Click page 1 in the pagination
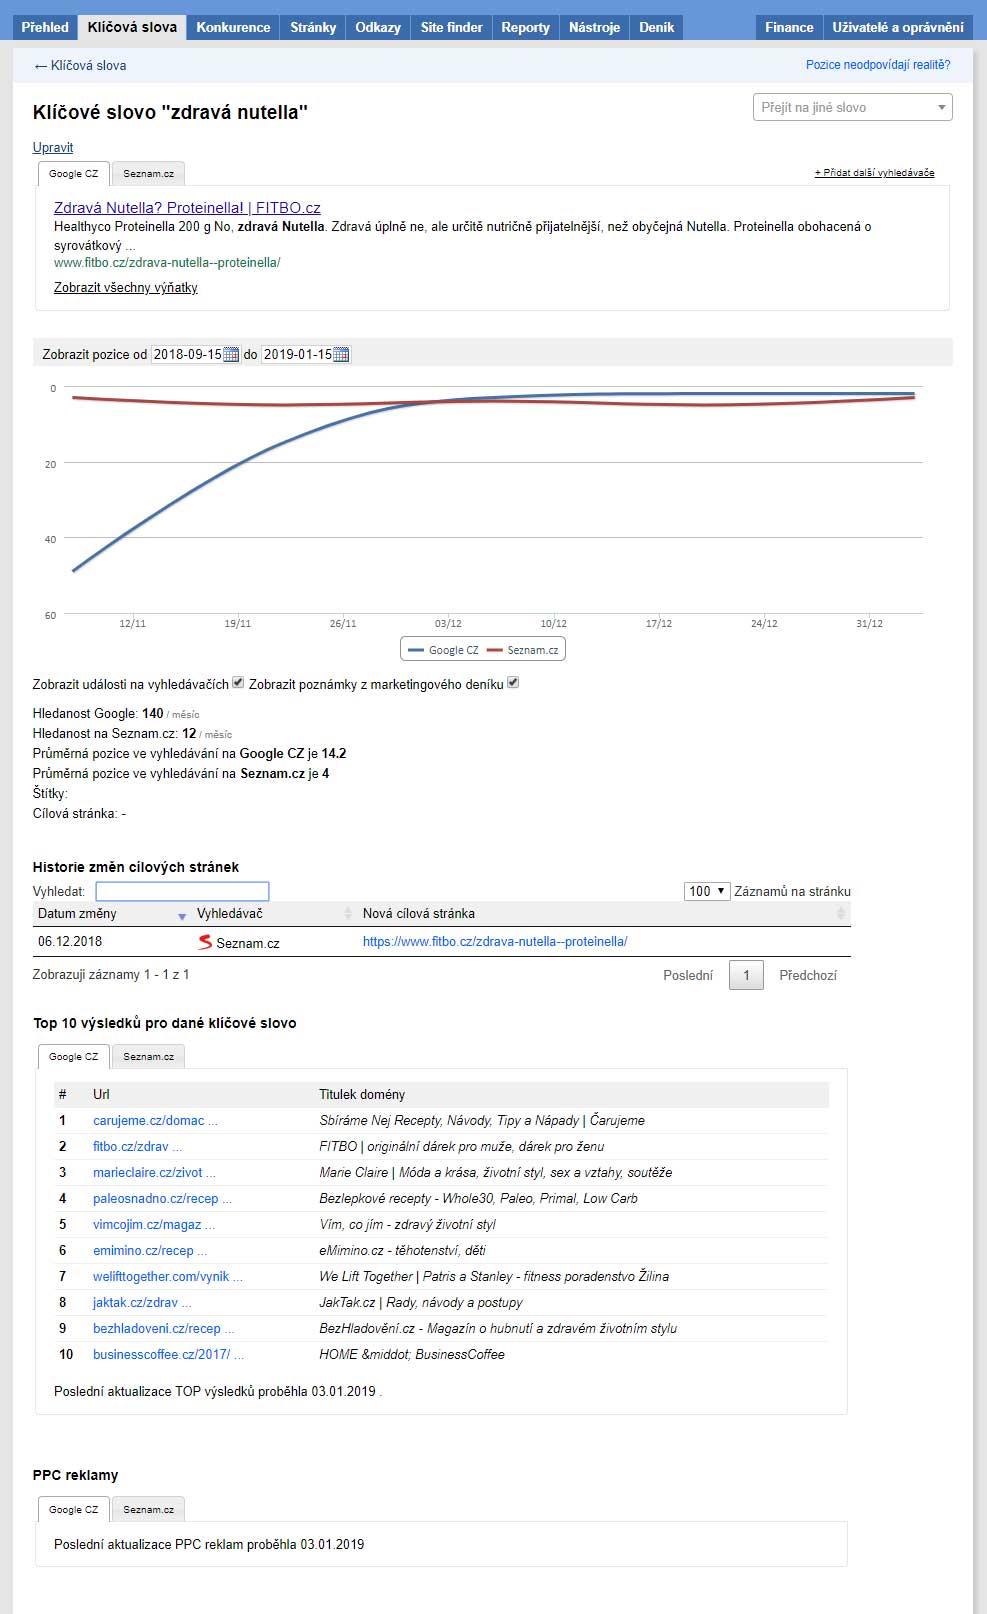987x1614 pixels. (746, 975)
